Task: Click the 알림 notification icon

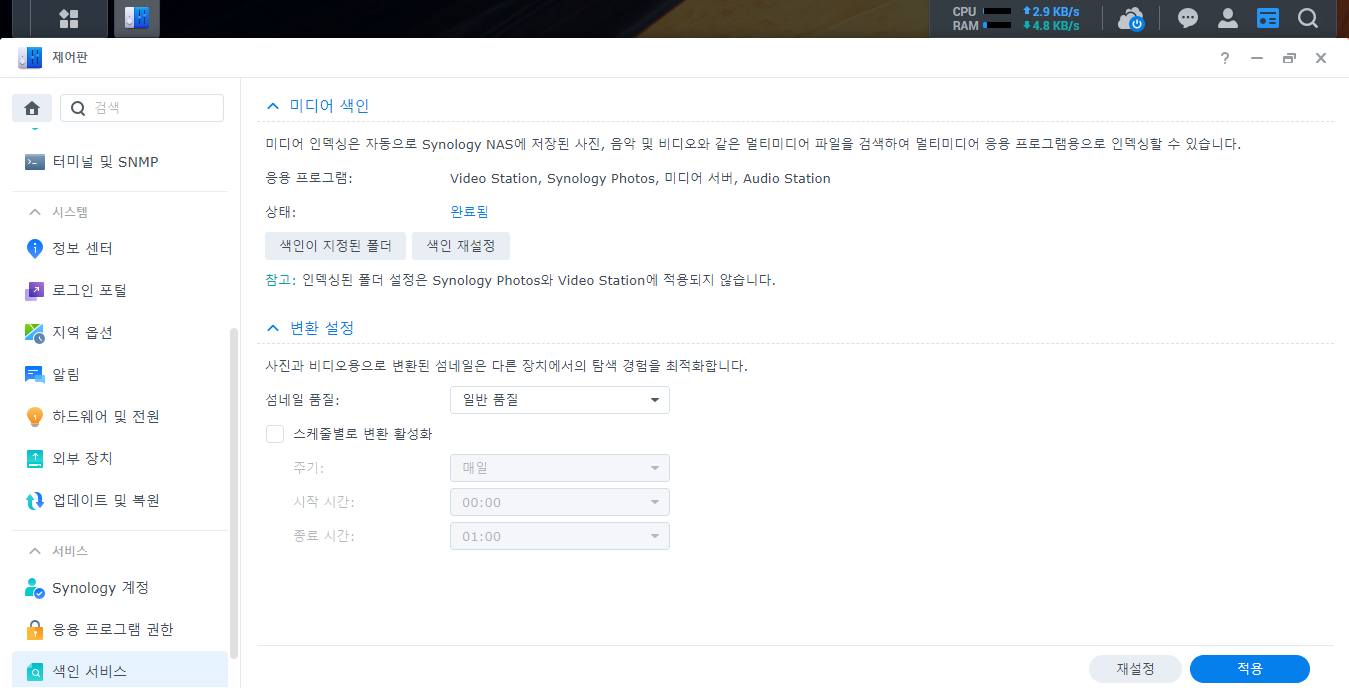Action: click(35, 374)
